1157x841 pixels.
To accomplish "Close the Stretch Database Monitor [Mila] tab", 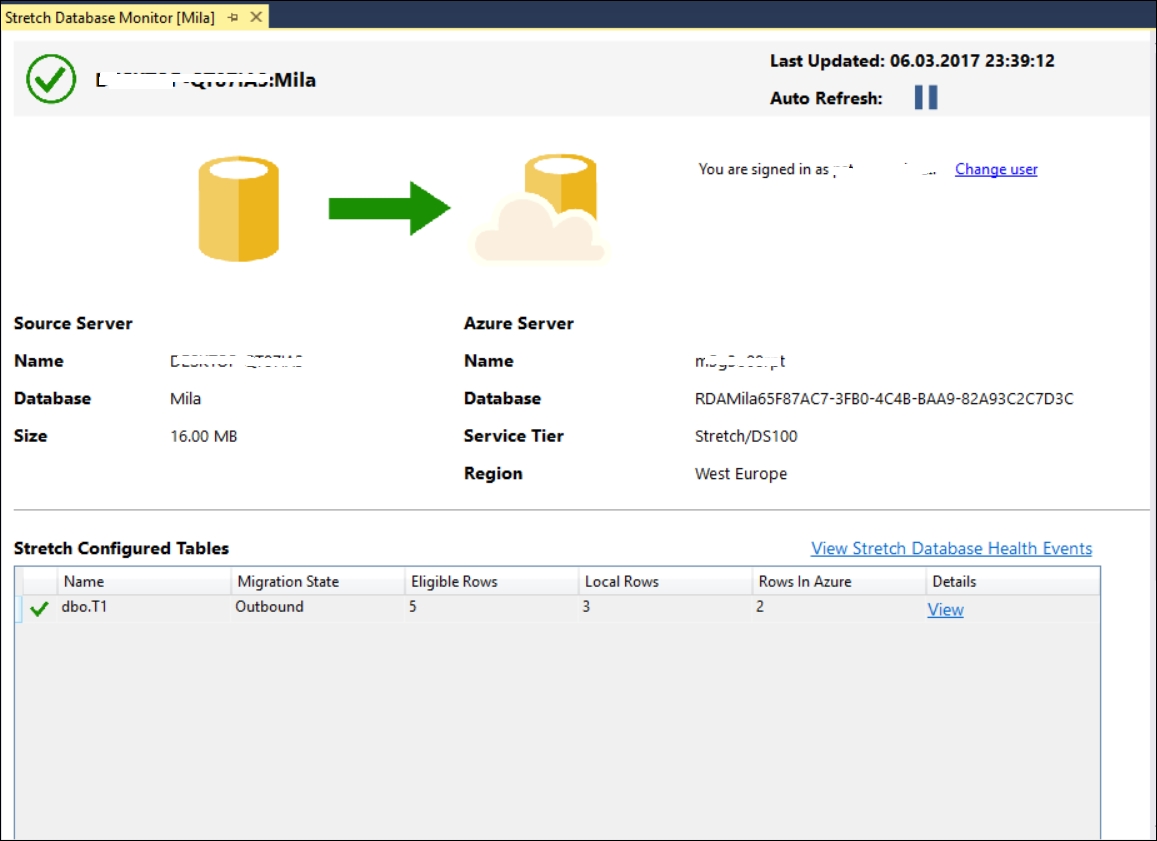I will [x=256, y=17].
